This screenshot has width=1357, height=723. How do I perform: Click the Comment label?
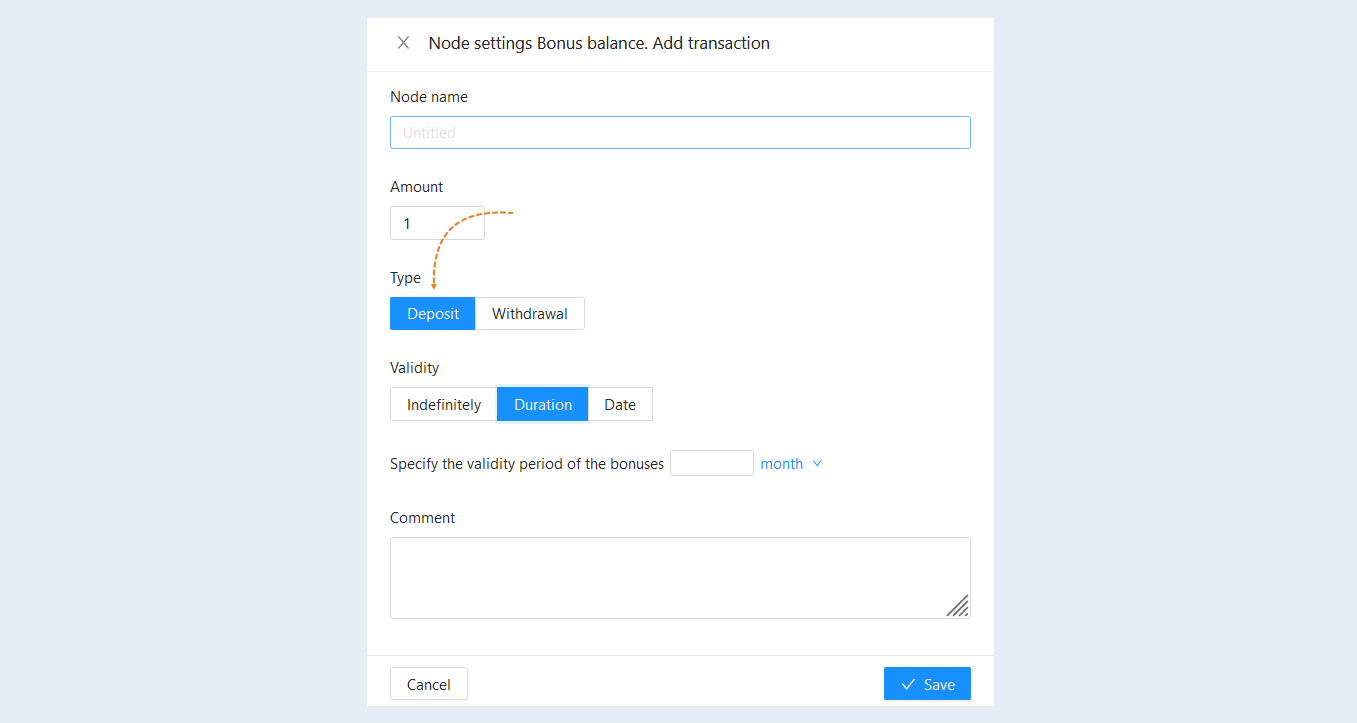pos(423,518)
